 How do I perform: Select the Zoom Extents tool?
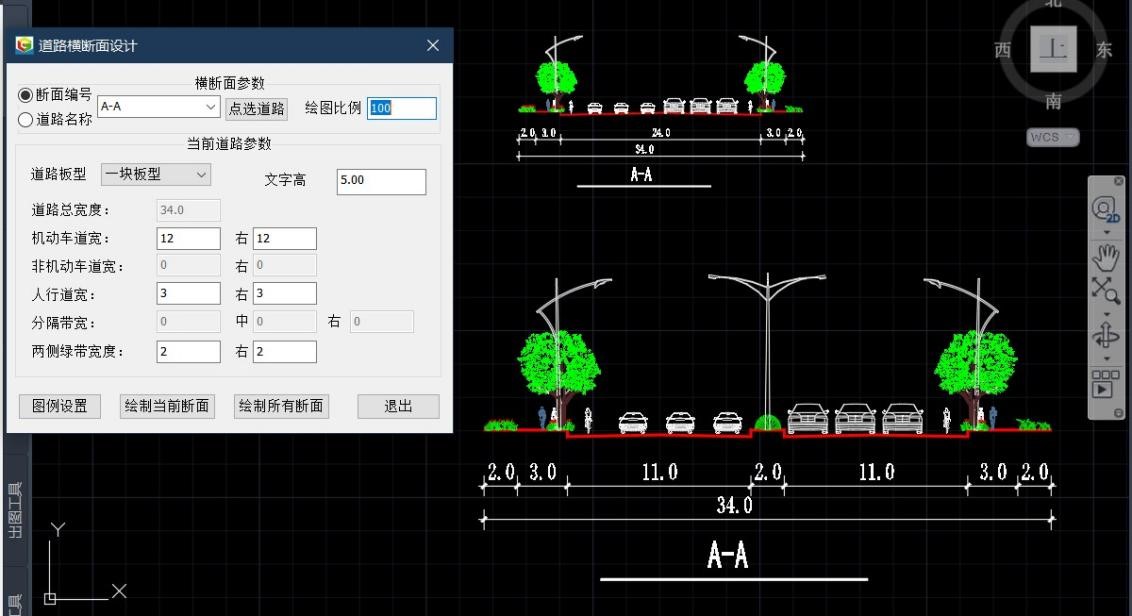pyautogui.click(x=1106, y=290)
